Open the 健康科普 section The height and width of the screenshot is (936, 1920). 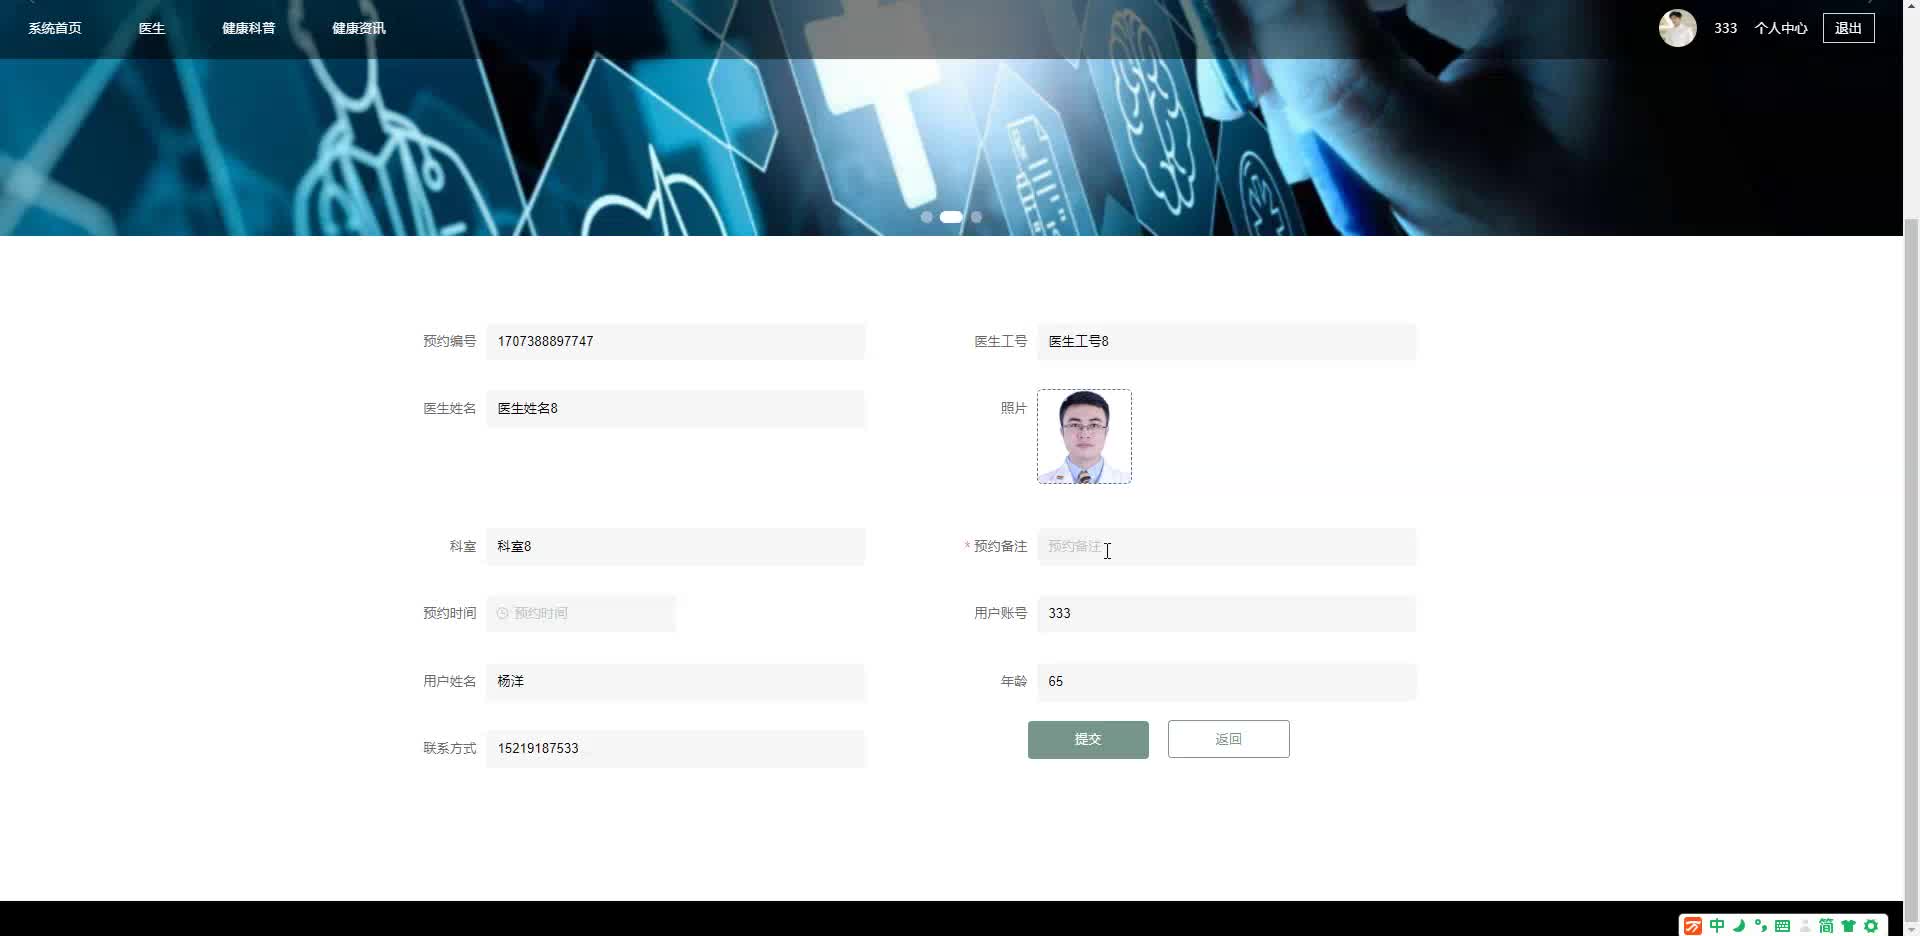coord(248,28)
